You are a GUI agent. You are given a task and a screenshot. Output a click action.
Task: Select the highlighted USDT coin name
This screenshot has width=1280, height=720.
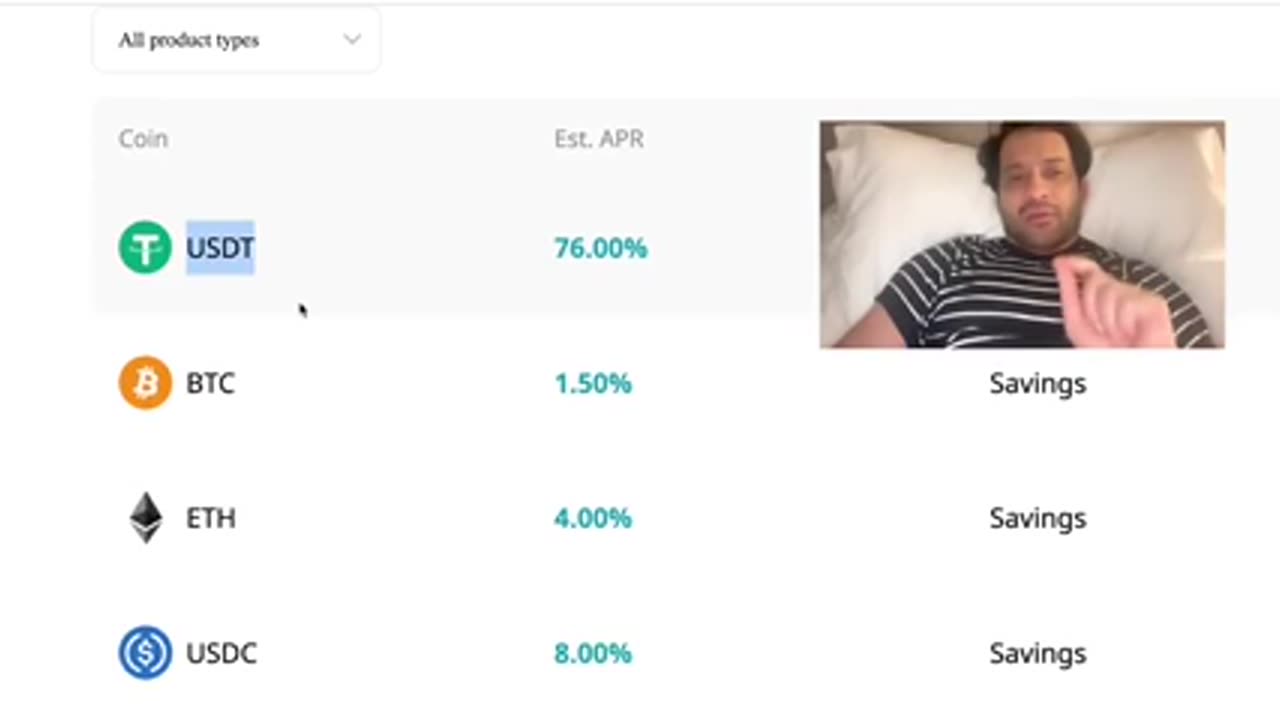pos(220,247)
